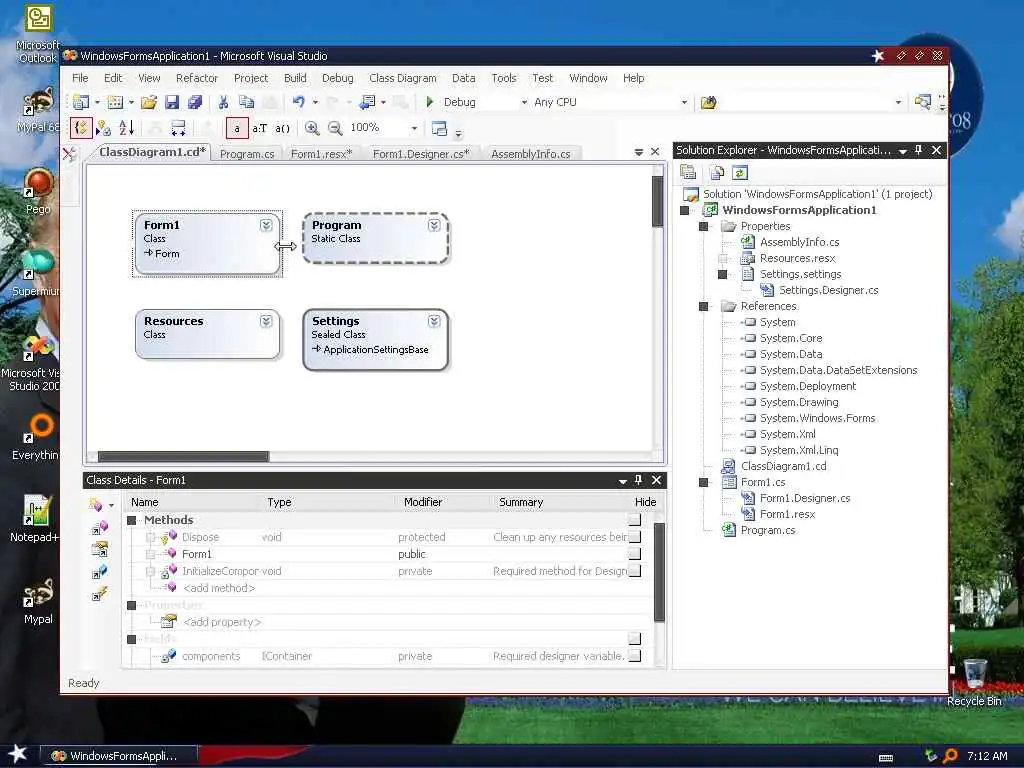The image size is (1024, 768).
Task: Click WindowsFormsAppli... taskbar button
Action: [119, 756]
